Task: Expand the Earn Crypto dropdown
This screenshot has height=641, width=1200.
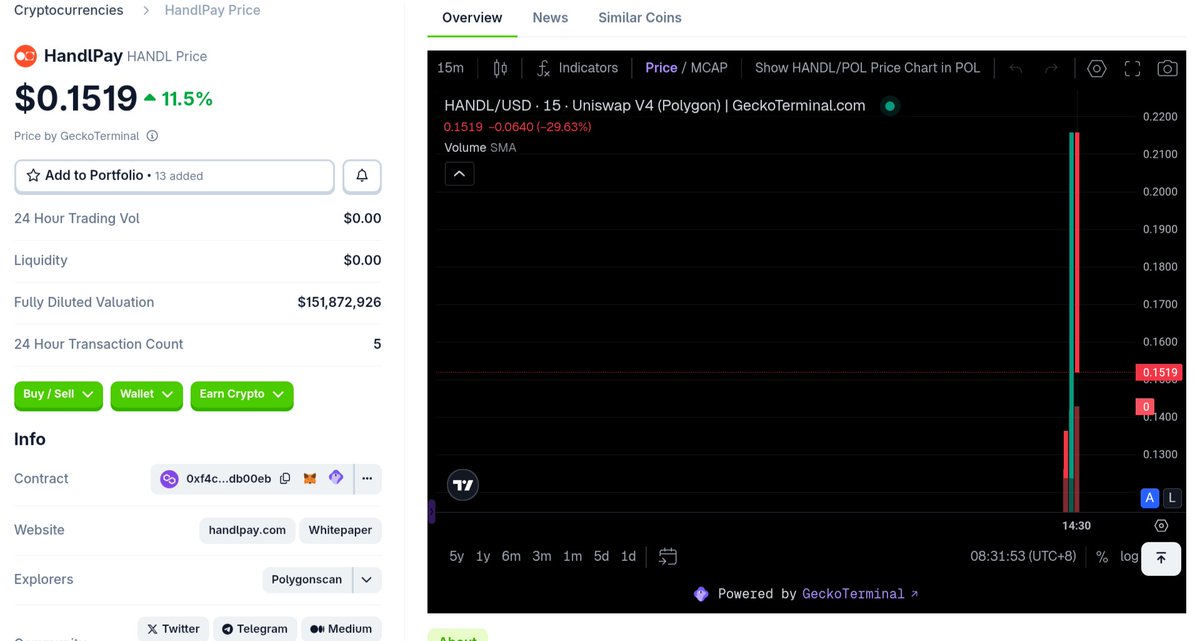Action: 242,395
